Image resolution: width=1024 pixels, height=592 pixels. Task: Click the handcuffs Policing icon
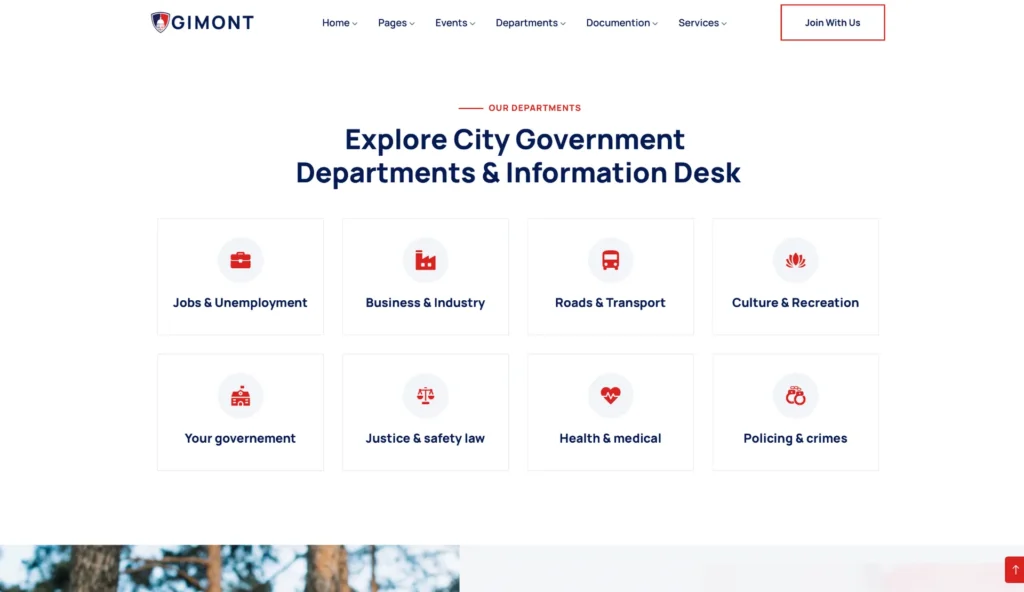tap(795, 396)
